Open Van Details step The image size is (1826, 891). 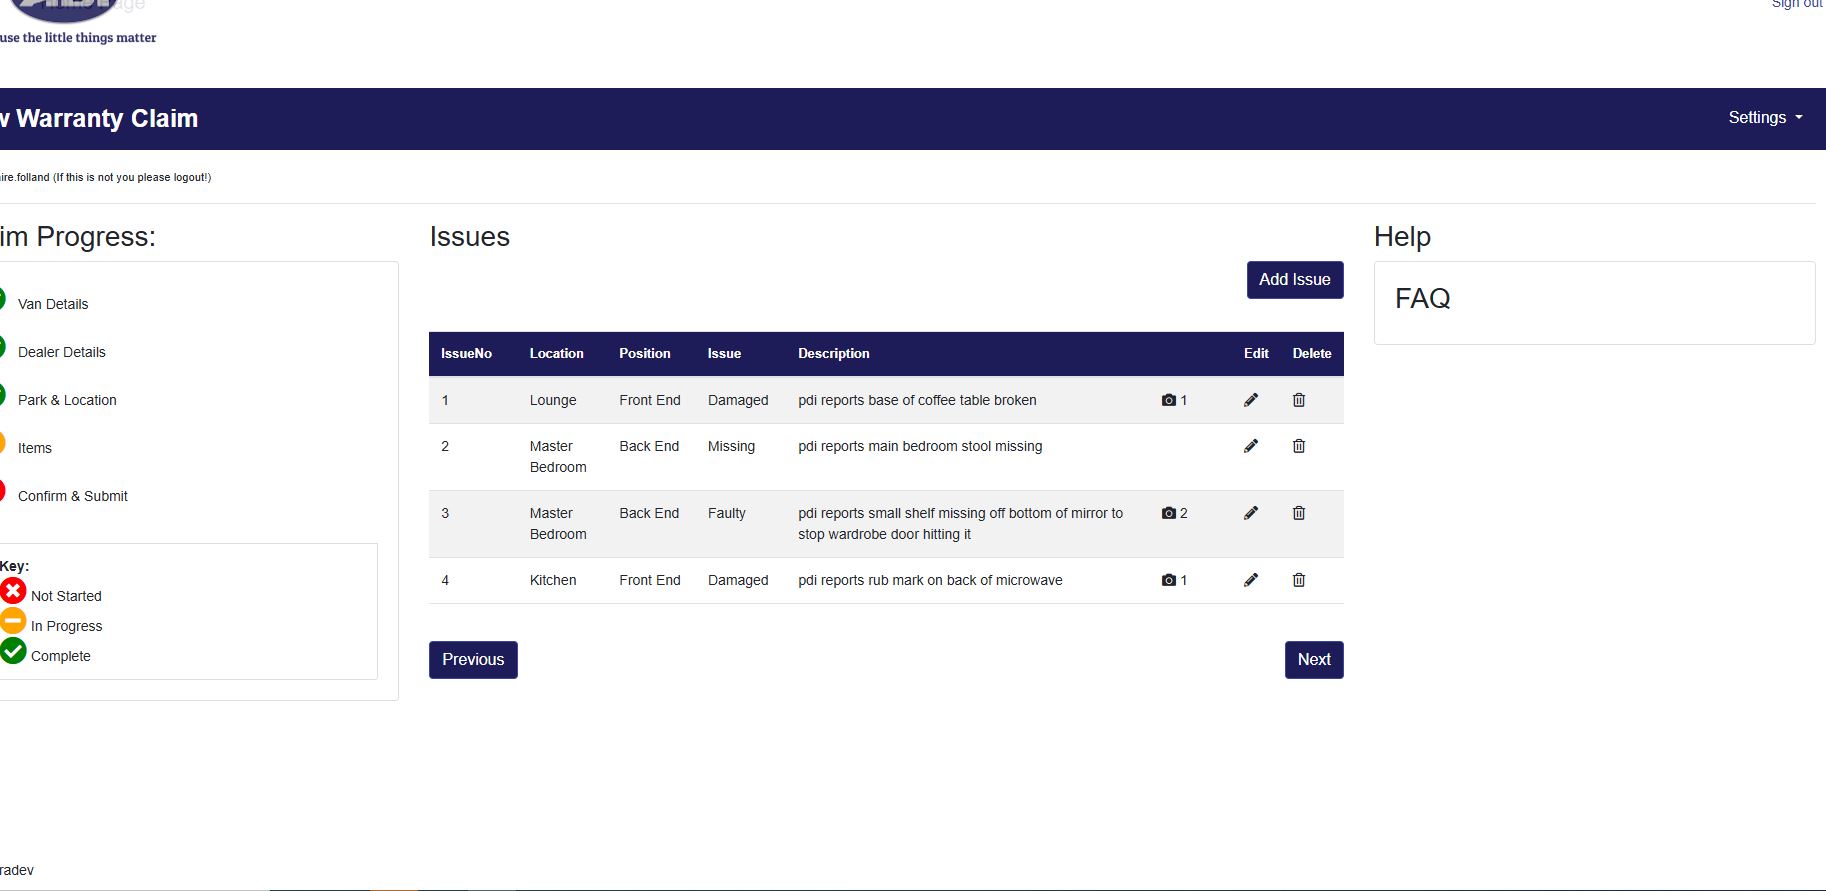(x=53, y=304)
